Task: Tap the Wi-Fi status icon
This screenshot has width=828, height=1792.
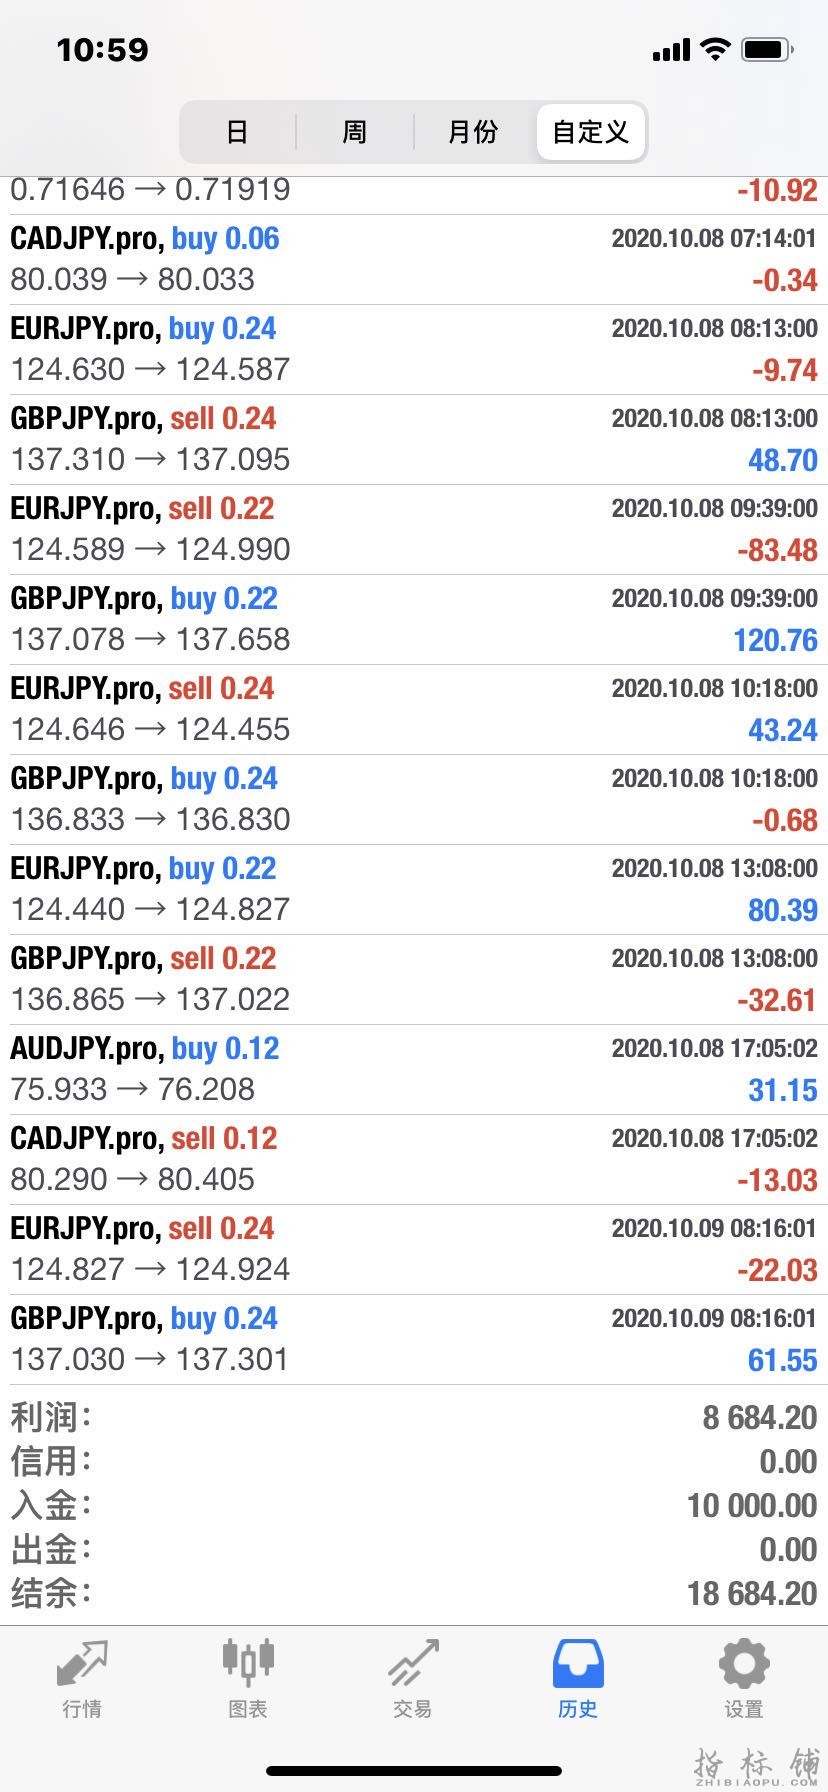Action: point(715,49)
